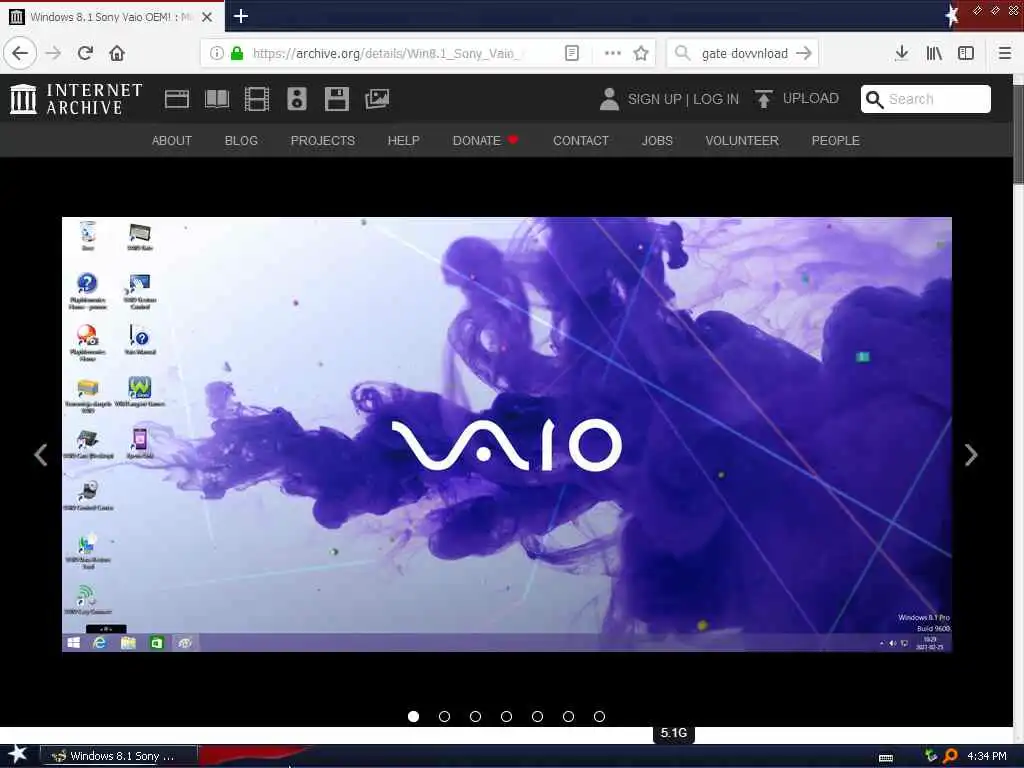
Task: Select the second carousel dot
Action: coord(445,716)
